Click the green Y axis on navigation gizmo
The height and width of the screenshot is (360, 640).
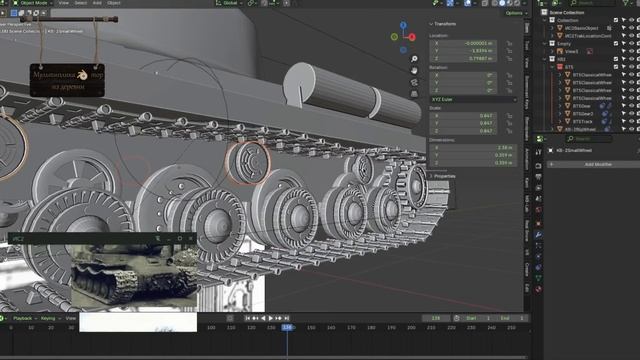[x=394, y=37]
